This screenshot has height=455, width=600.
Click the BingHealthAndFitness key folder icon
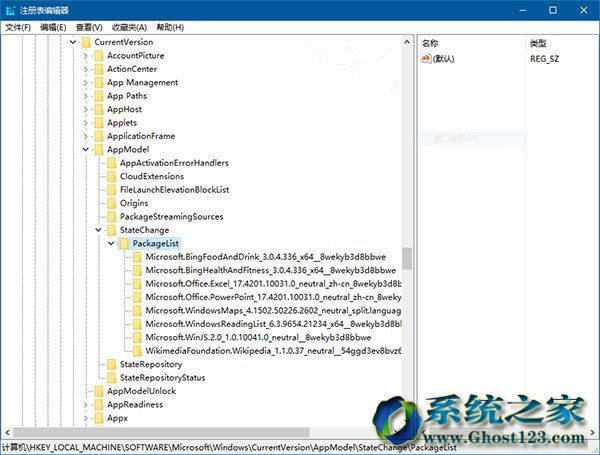[x=137, y=270]
